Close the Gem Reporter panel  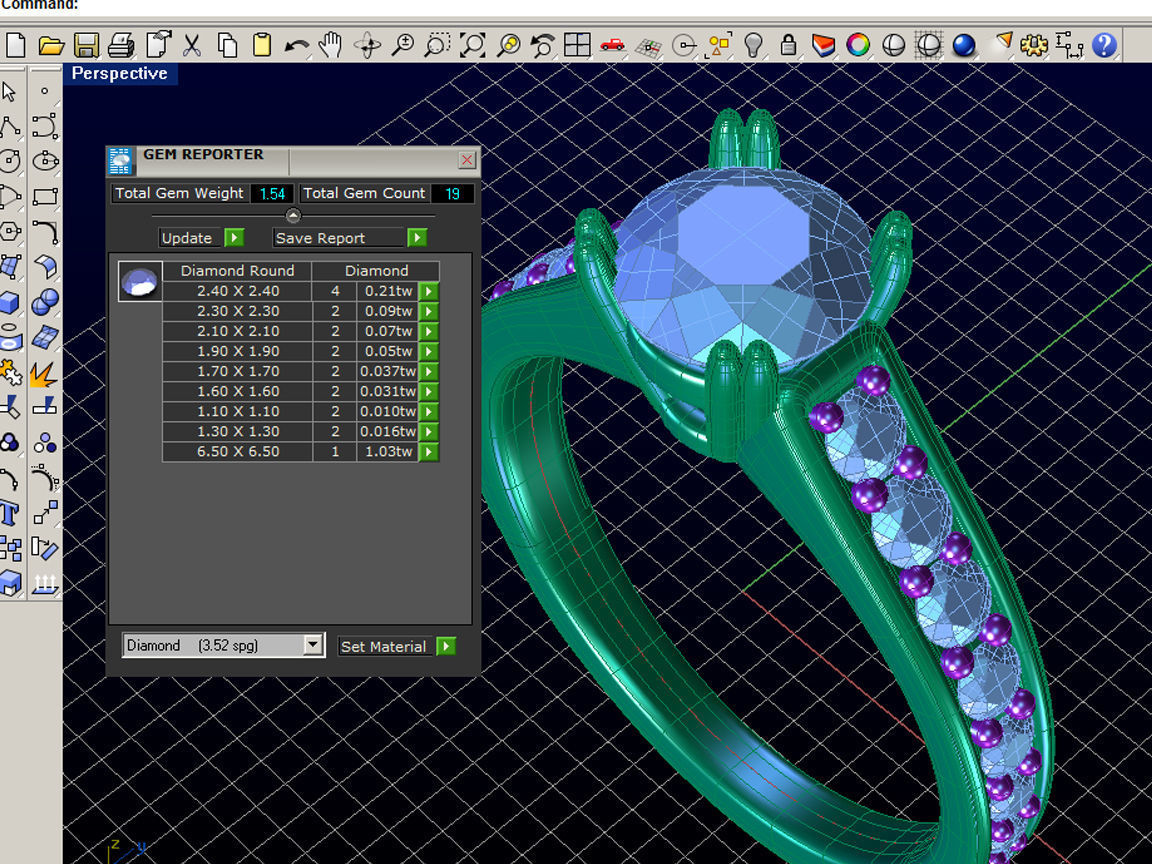467,159
